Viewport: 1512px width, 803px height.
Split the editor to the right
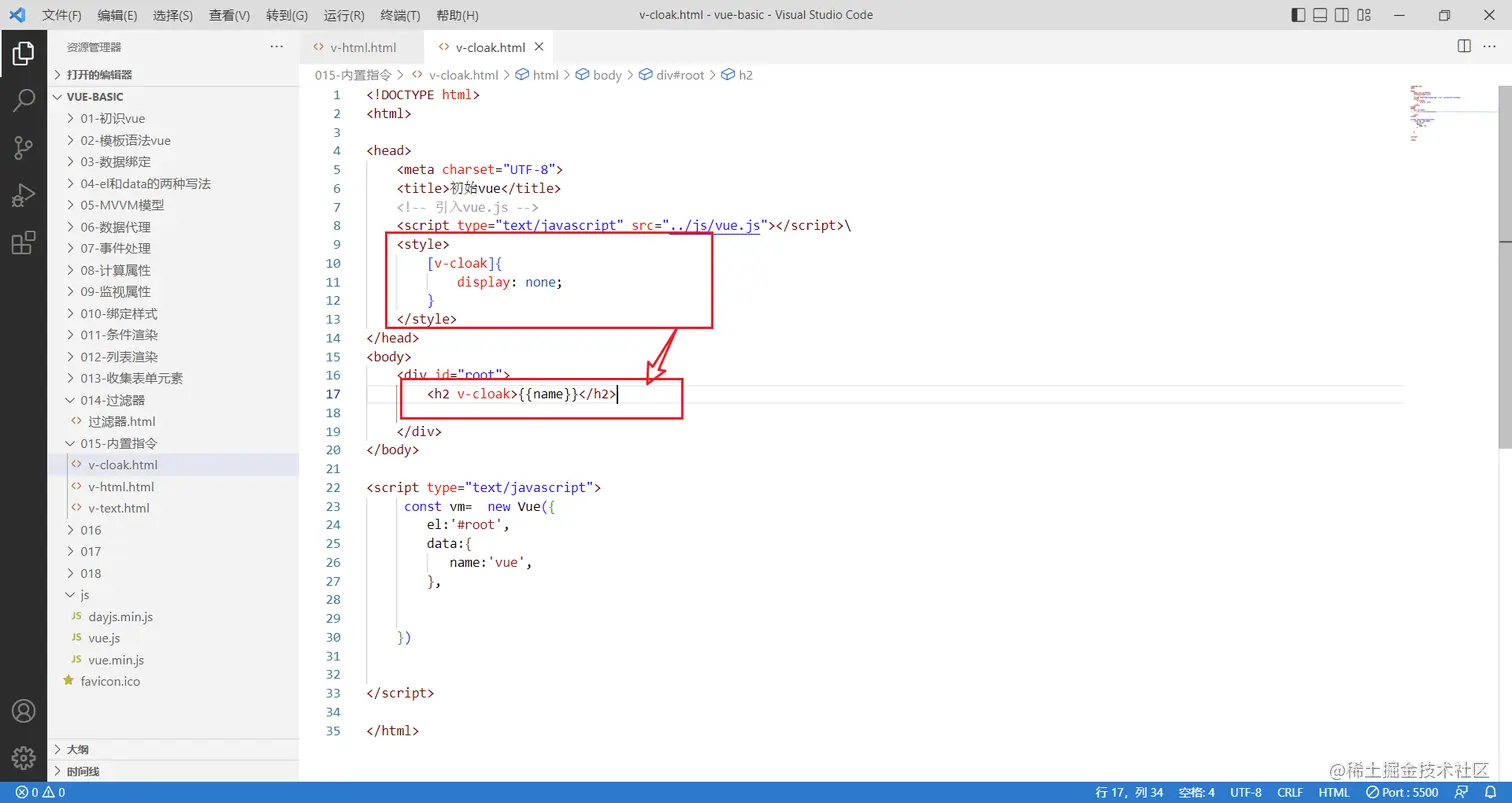[1464, 46]
